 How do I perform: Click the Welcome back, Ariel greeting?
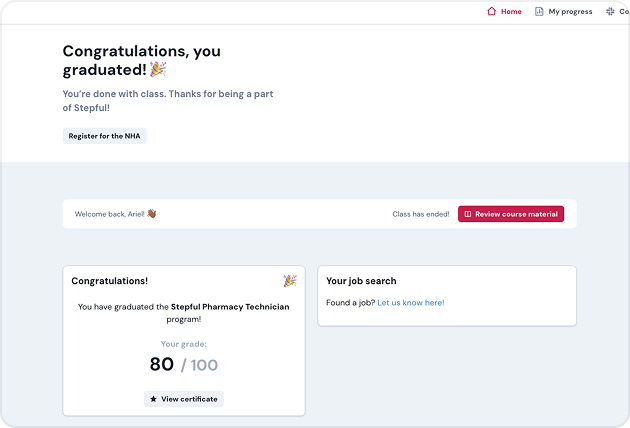pos(109,214)
